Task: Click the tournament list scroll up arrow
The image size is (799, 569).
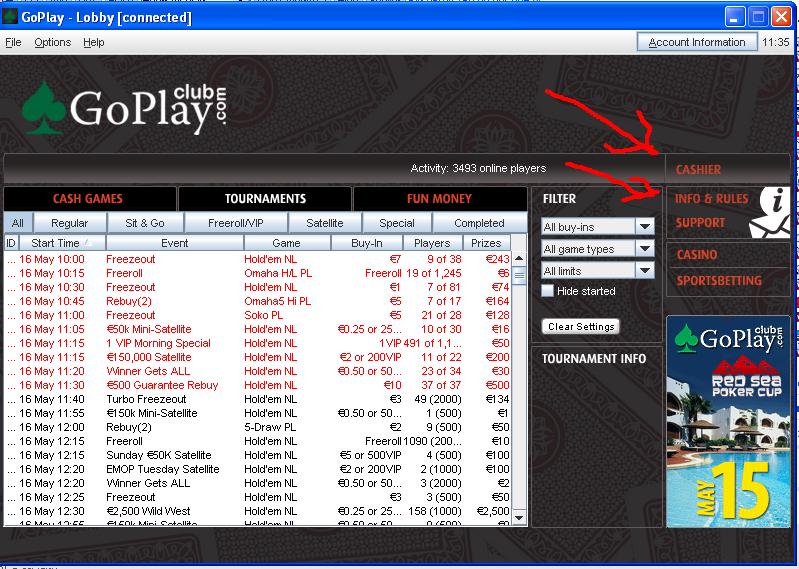Action: pyautogui.click(x=519, y=258)
